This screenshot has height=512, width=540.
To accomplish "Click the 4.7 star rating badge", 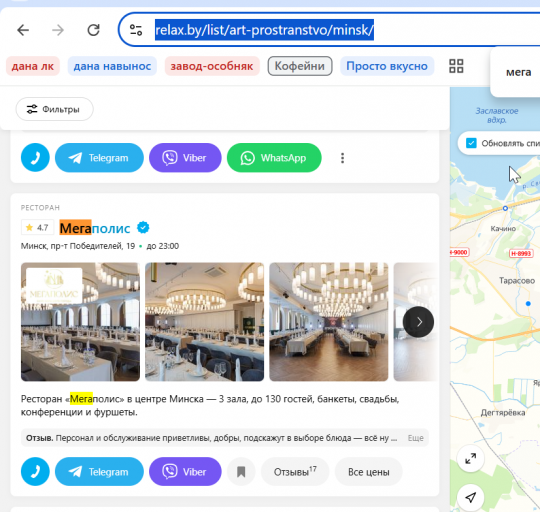I will coord(37,227).
